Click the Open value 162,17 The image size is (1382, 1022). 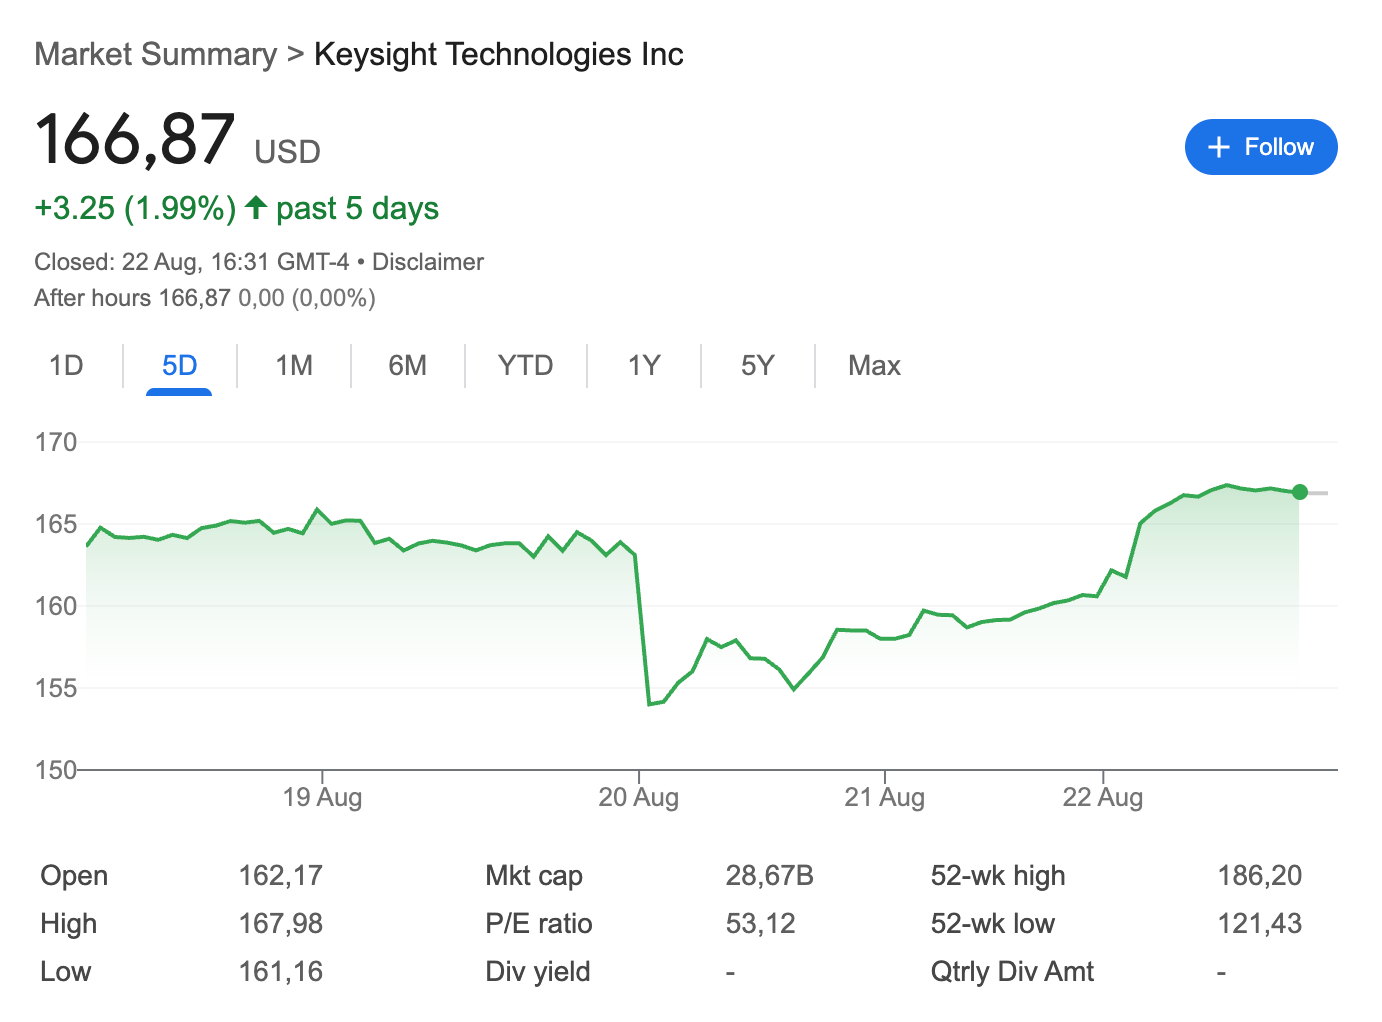pyautogui.click(x=281, y=875)
